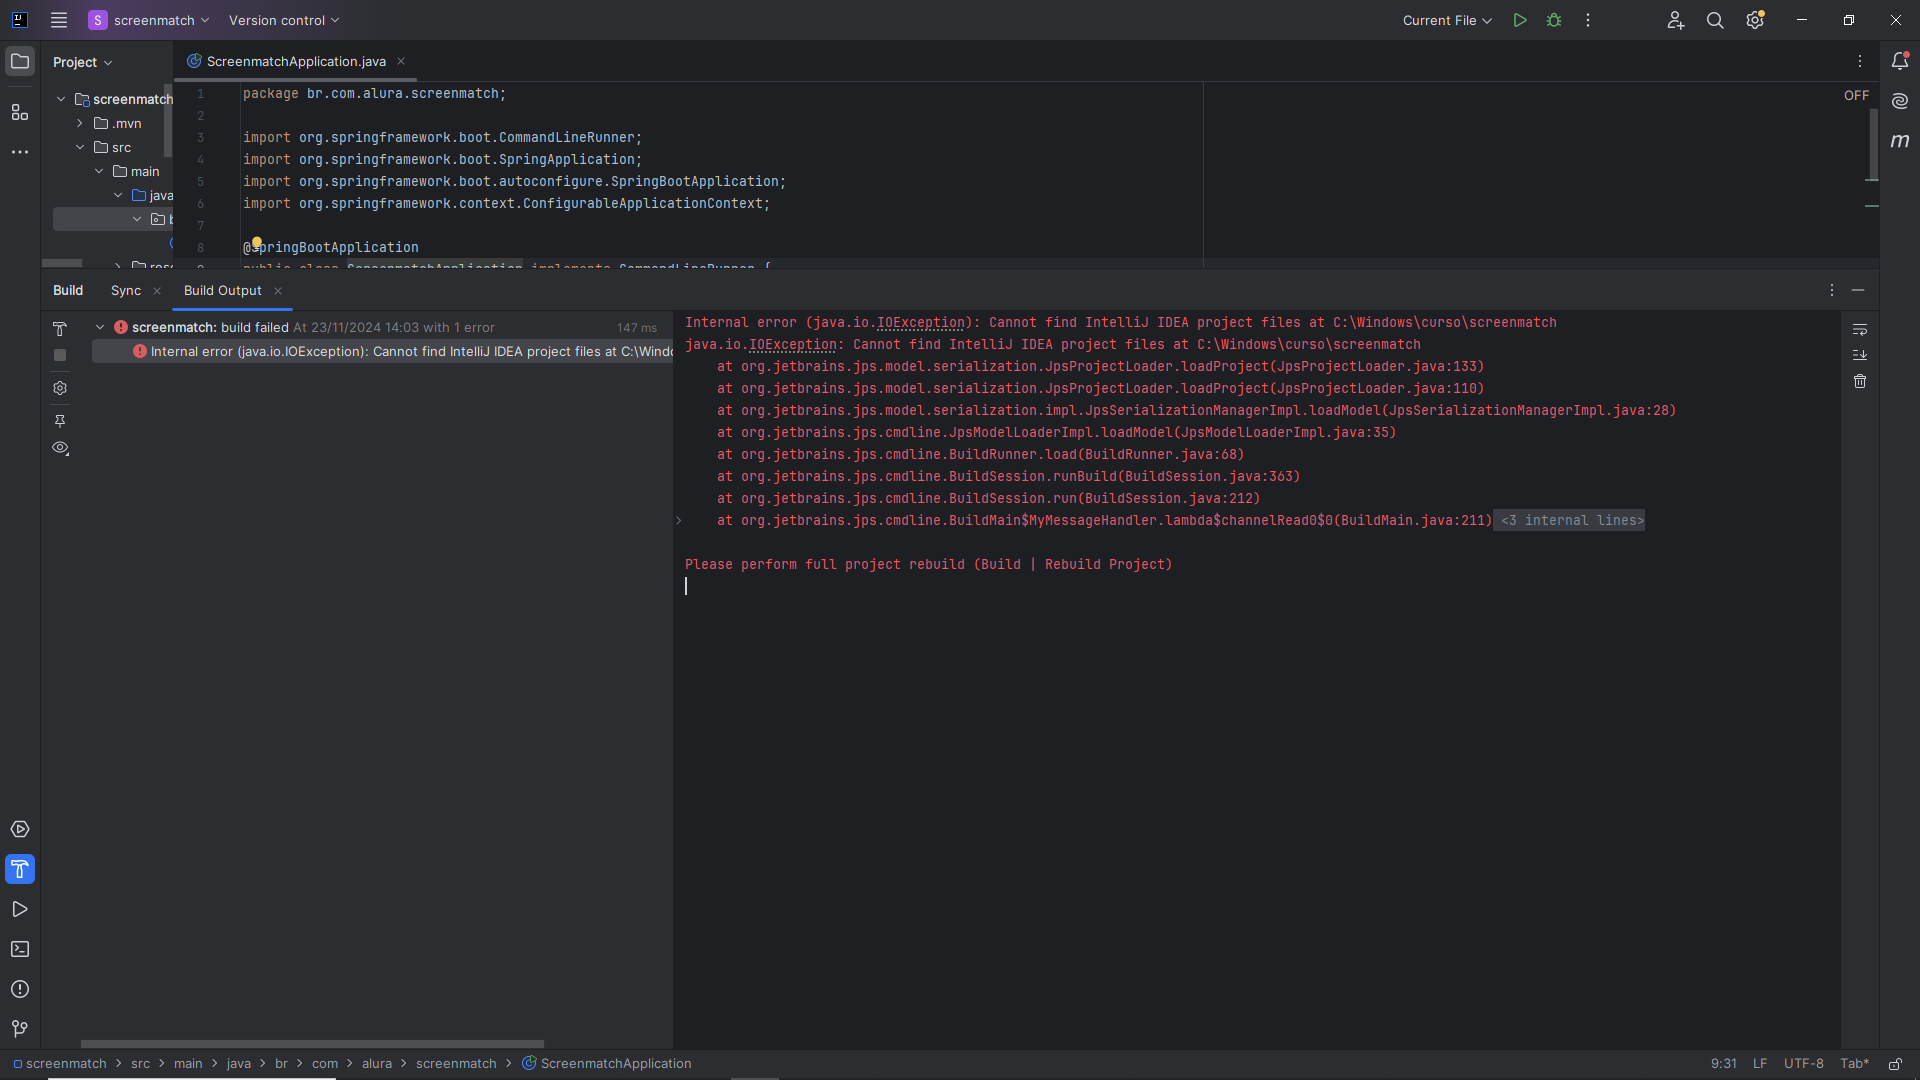The image size is (1920, 1080).
Task: Click the build tree horizontal scrollbar
Action: pyautogui.click(x=312, y=1043)
